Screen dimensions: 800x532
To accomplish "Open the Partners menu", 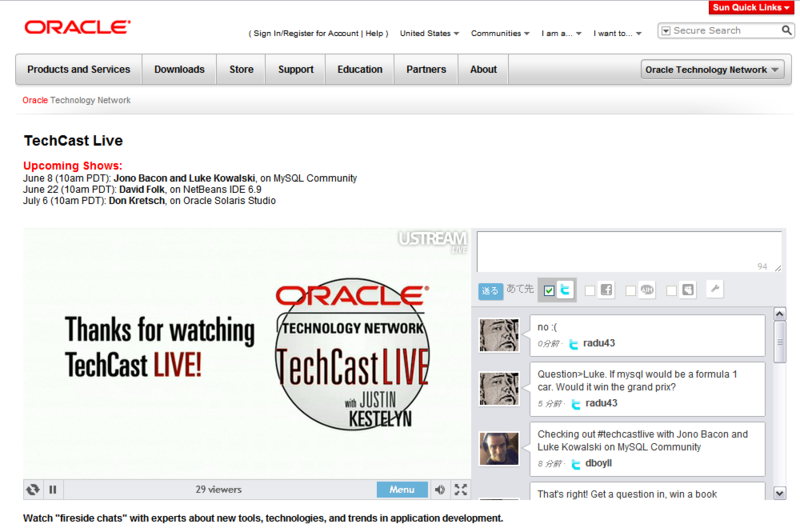I will pos(426,69).
